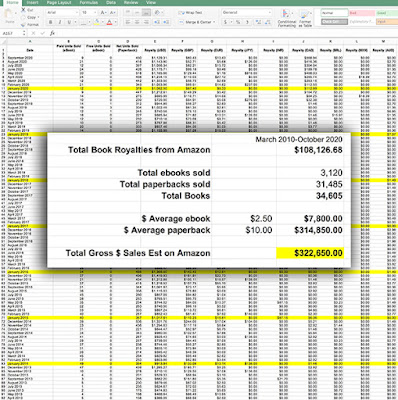Expand the Copy options arrow
This screenshot has height=400, width=398.
coord(38,17)
